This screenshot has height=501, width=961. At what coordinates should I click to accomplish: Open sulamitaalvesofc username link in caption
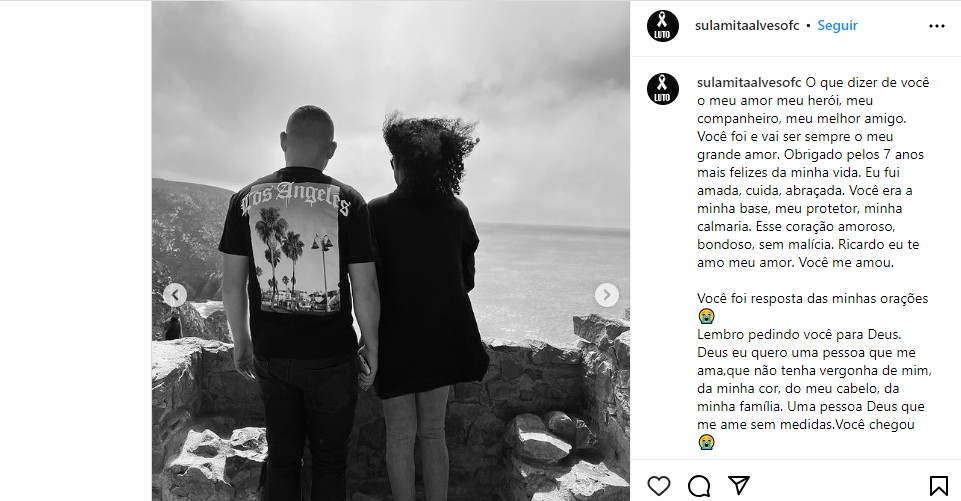749,82
